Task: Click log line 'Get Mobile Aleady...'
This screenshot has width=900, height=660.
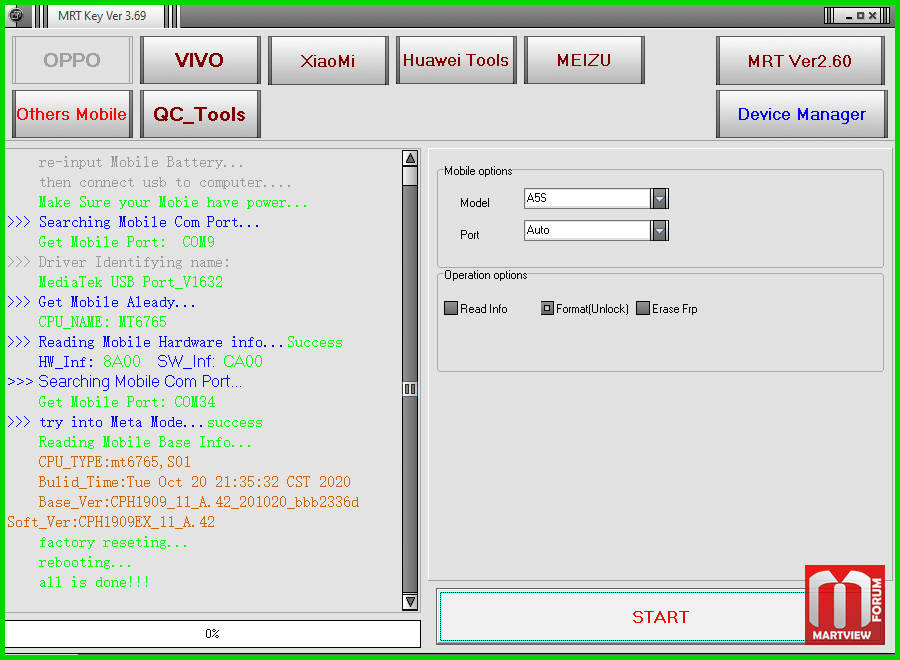Action: coord(117,302)
